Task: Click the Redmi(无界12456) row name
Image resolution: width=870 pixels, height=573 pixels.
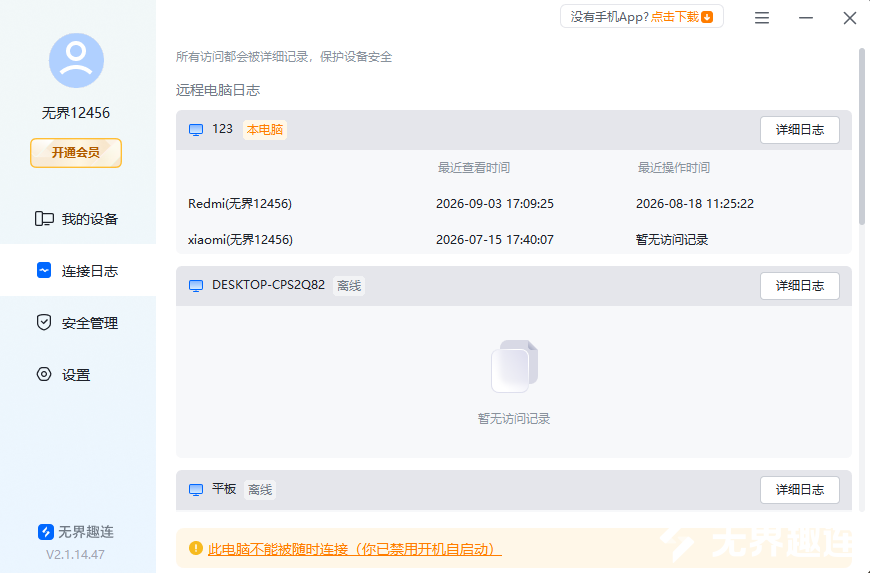Action: point(240,204)
